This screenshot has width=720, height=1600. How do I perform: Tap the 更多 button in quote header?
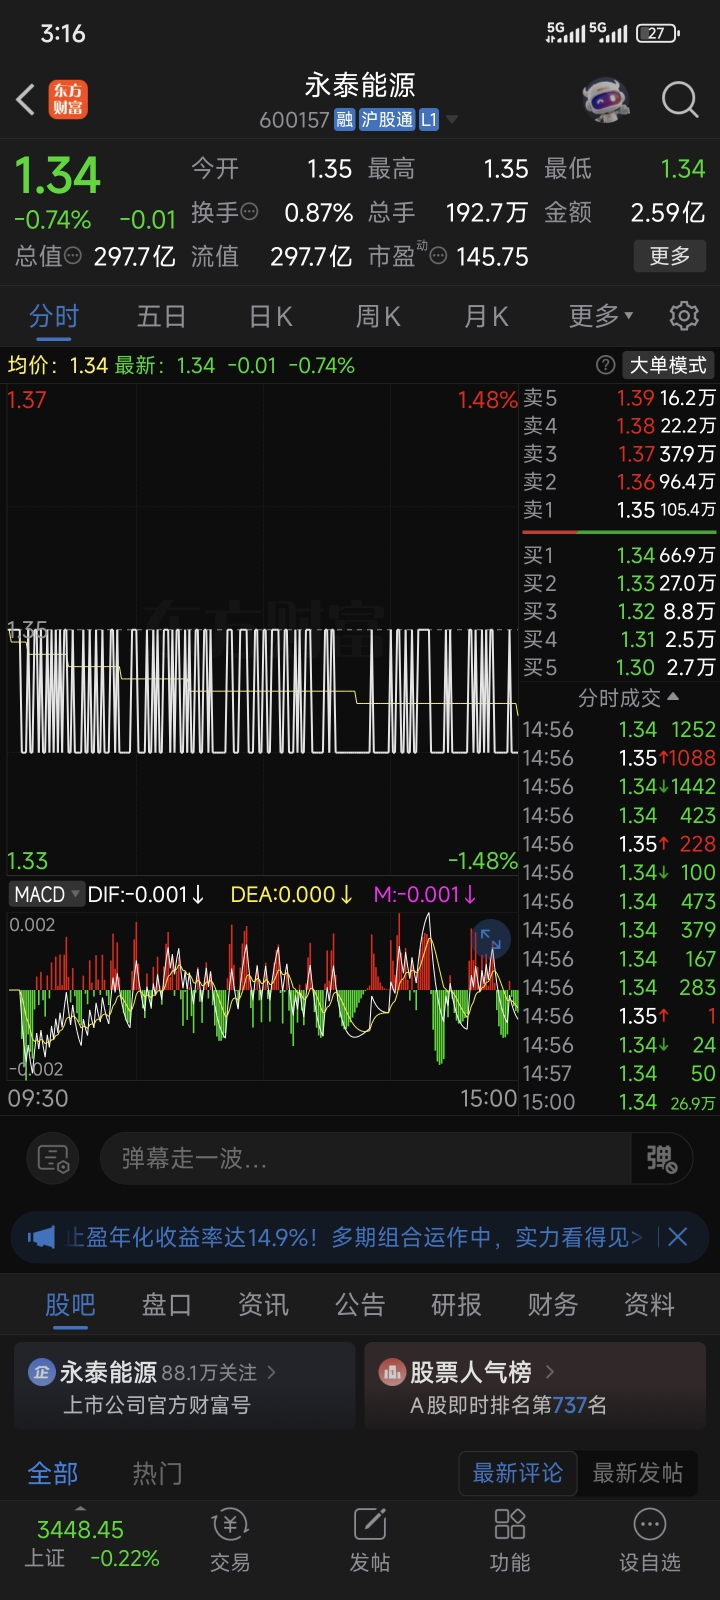[x=670, y=256]
